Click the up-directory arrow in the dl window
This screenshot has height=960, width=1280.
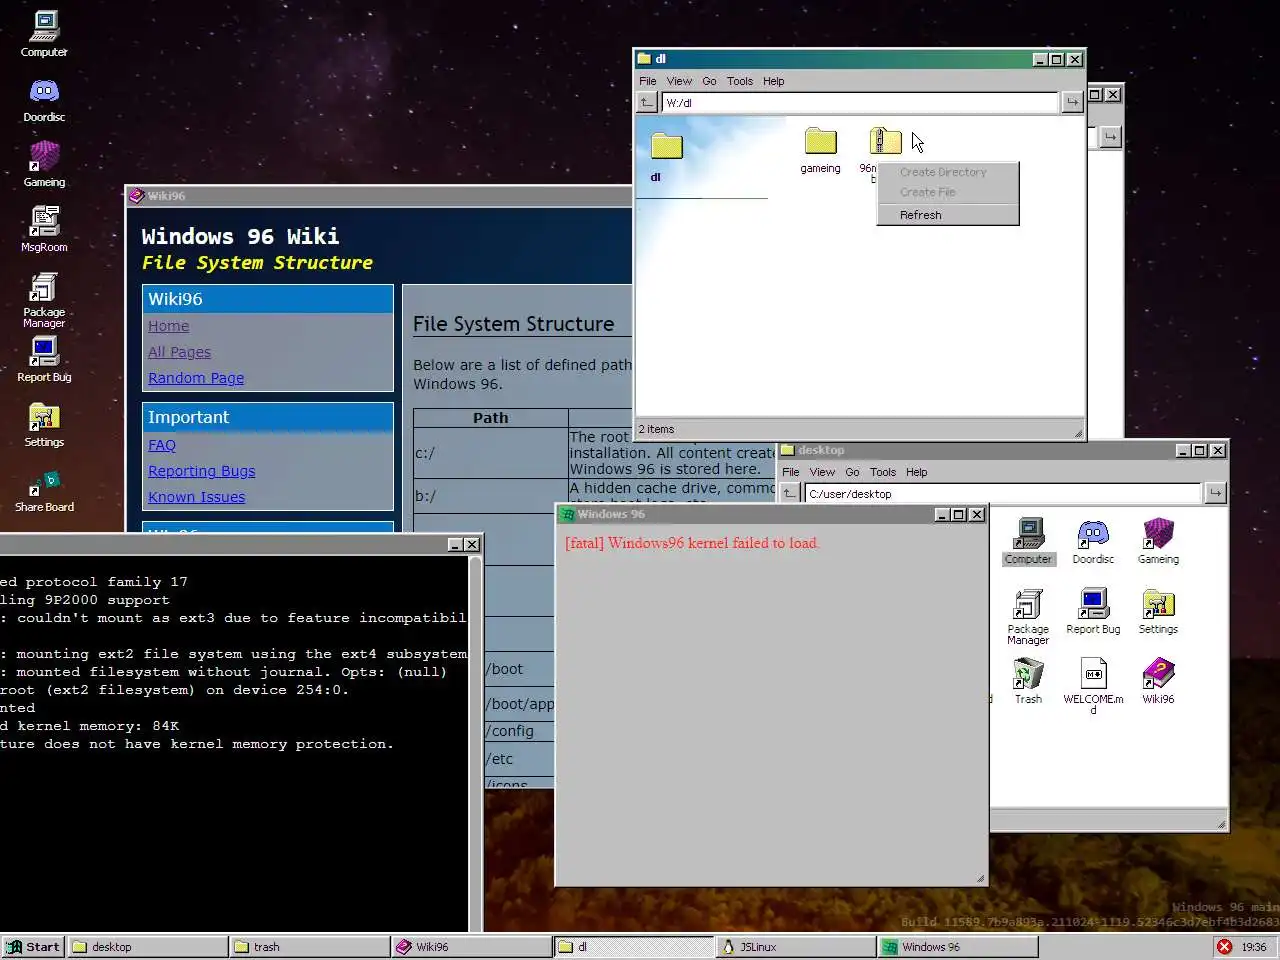point(647,102)
